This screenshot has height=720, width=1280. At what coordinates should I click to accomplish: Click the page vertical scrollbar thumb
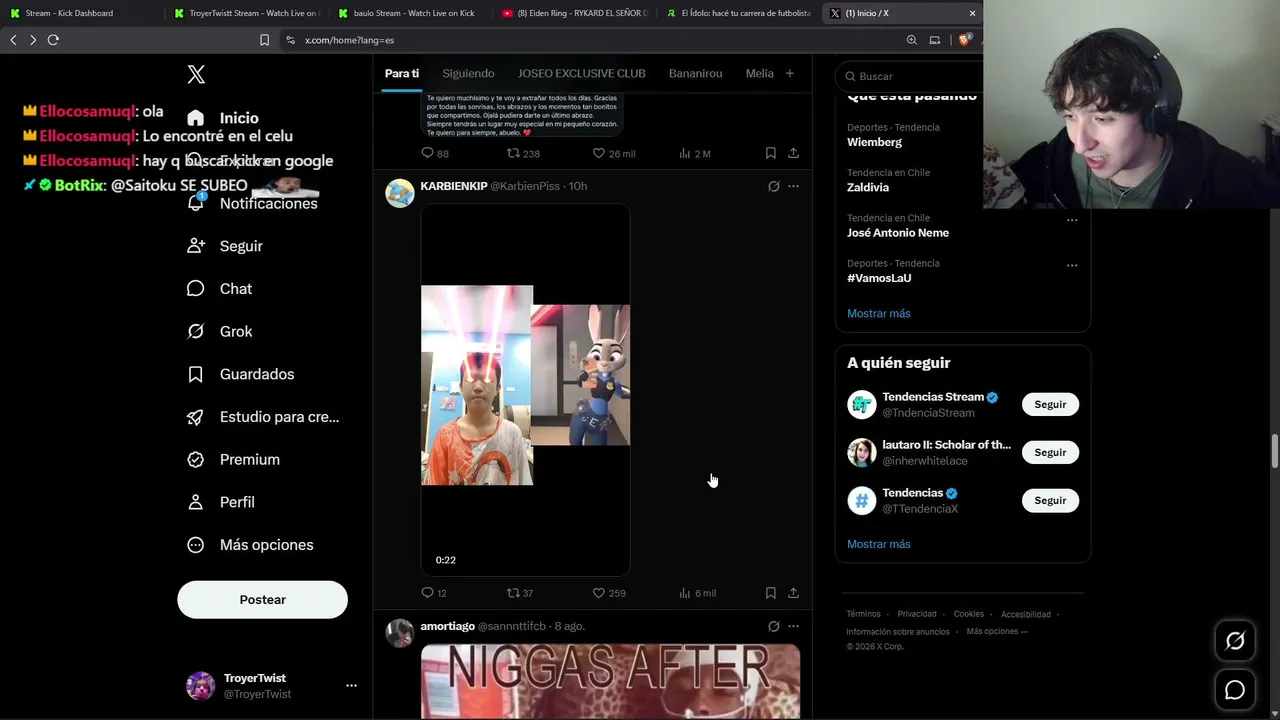coord(1274,450)
